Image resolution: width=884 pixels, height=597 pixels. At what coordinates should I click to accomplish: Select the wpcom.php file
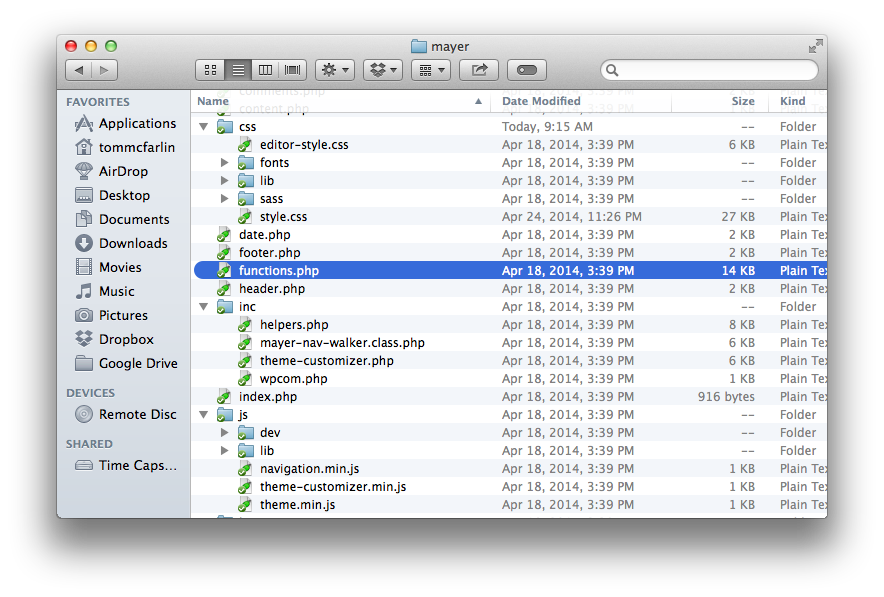pyautogui.click(x=509, y=379)
